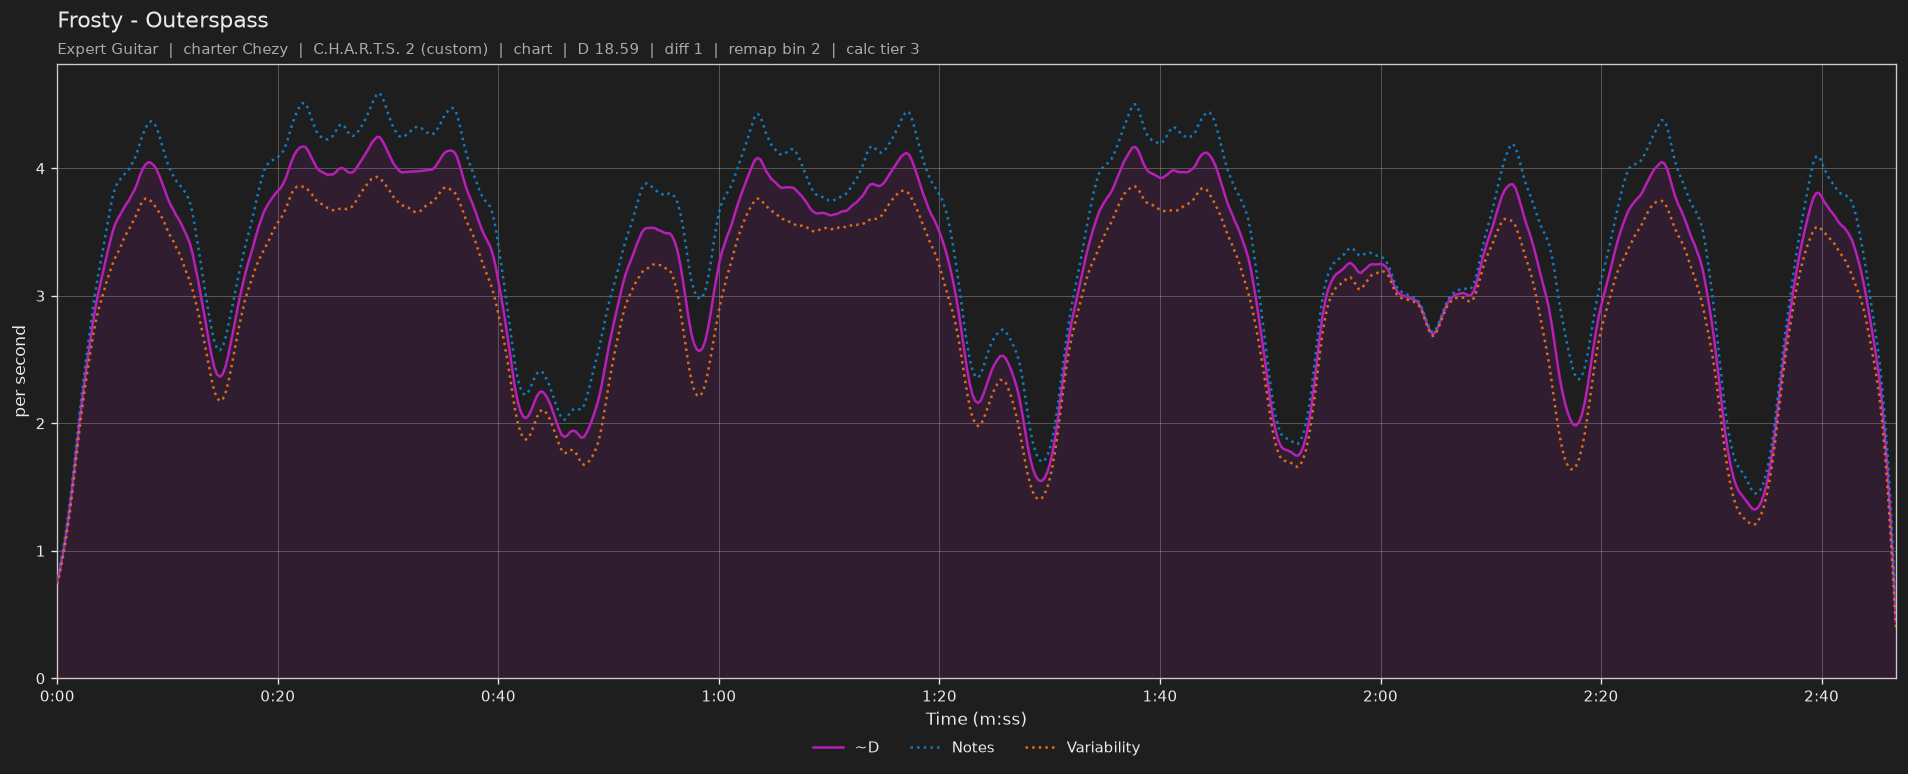Click the '3' y-axis tick label
The image size is (1908, 774).
41,297
